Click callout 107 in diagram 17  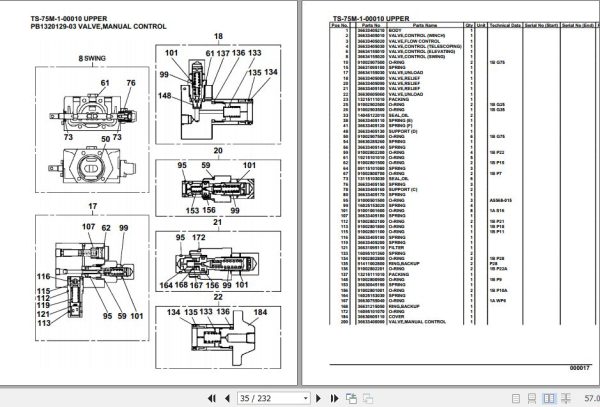(x=88, y=227)
